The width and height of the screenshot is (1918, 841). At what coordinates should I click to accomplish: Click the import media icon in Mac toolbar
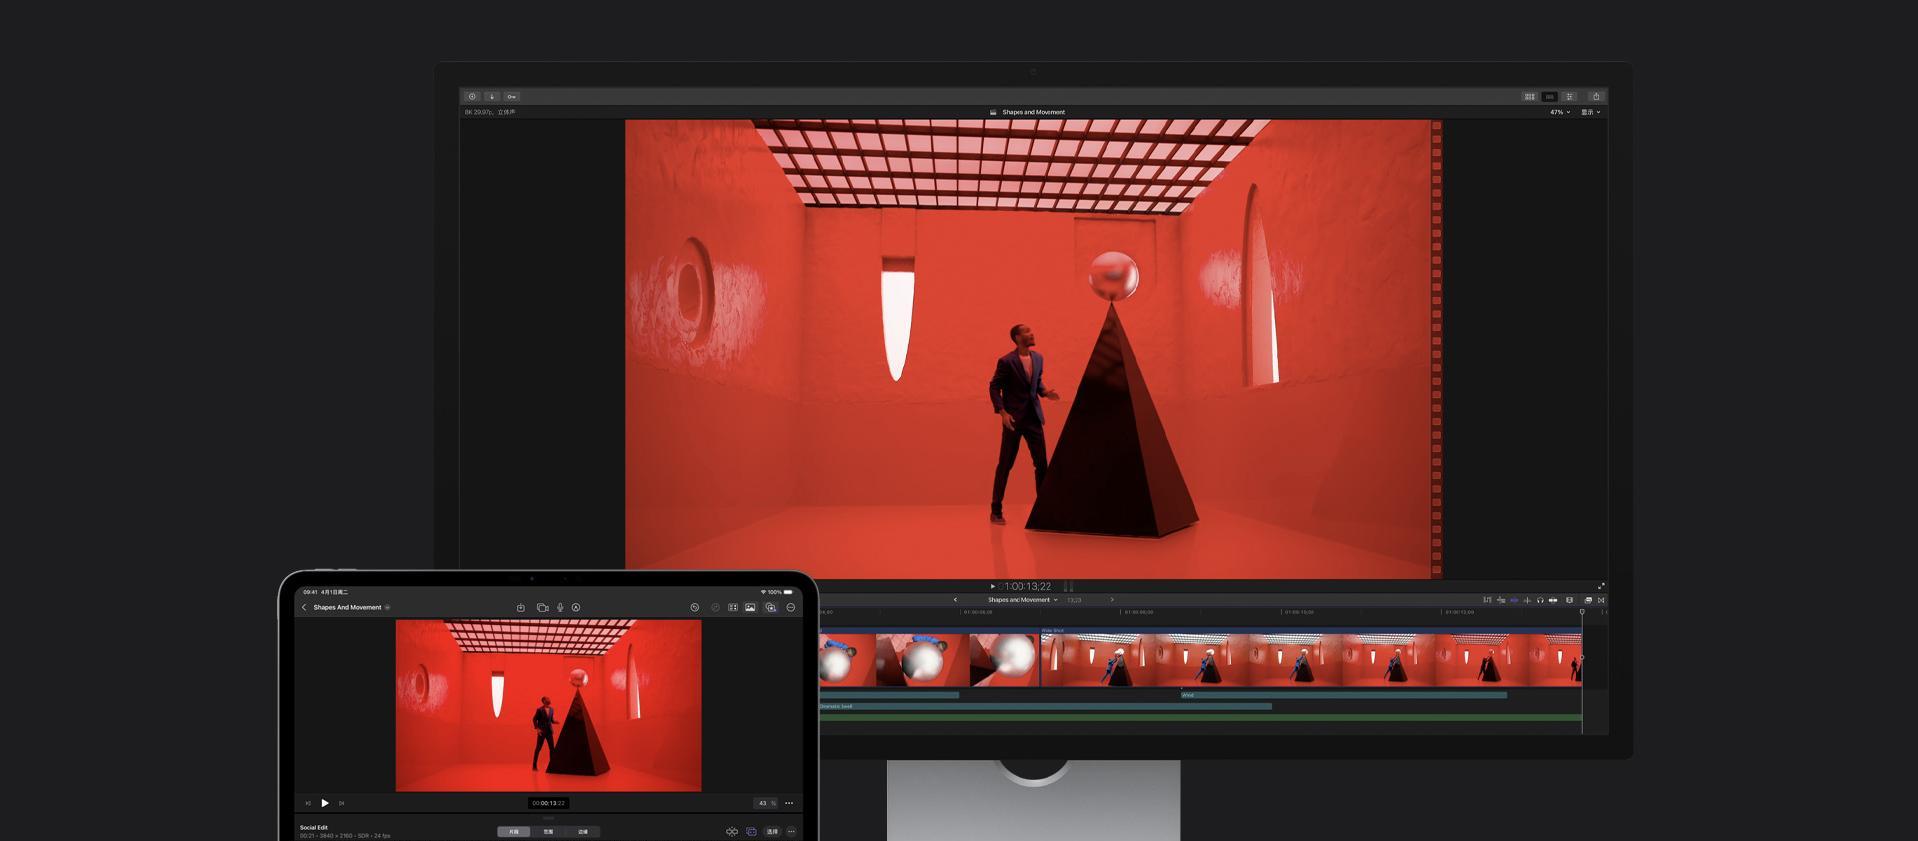[x=472, y=97]
